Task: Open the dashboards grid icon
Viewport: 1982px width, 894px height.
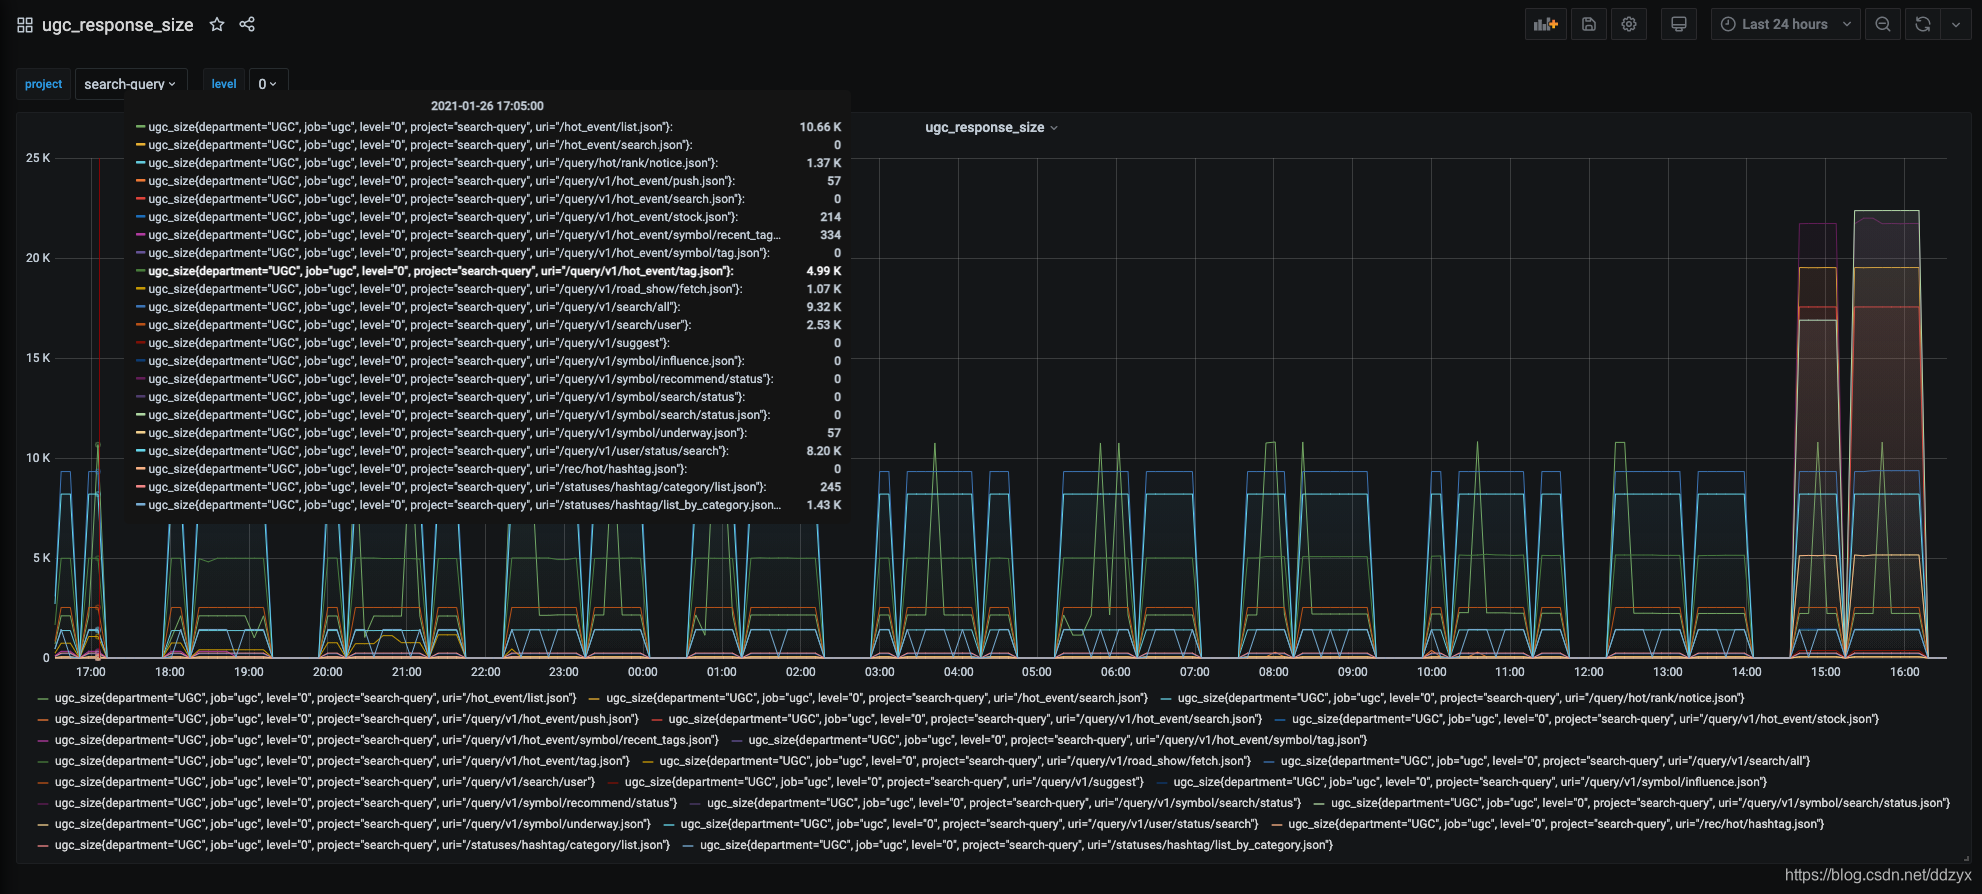Action: click(x=25, y=25)
